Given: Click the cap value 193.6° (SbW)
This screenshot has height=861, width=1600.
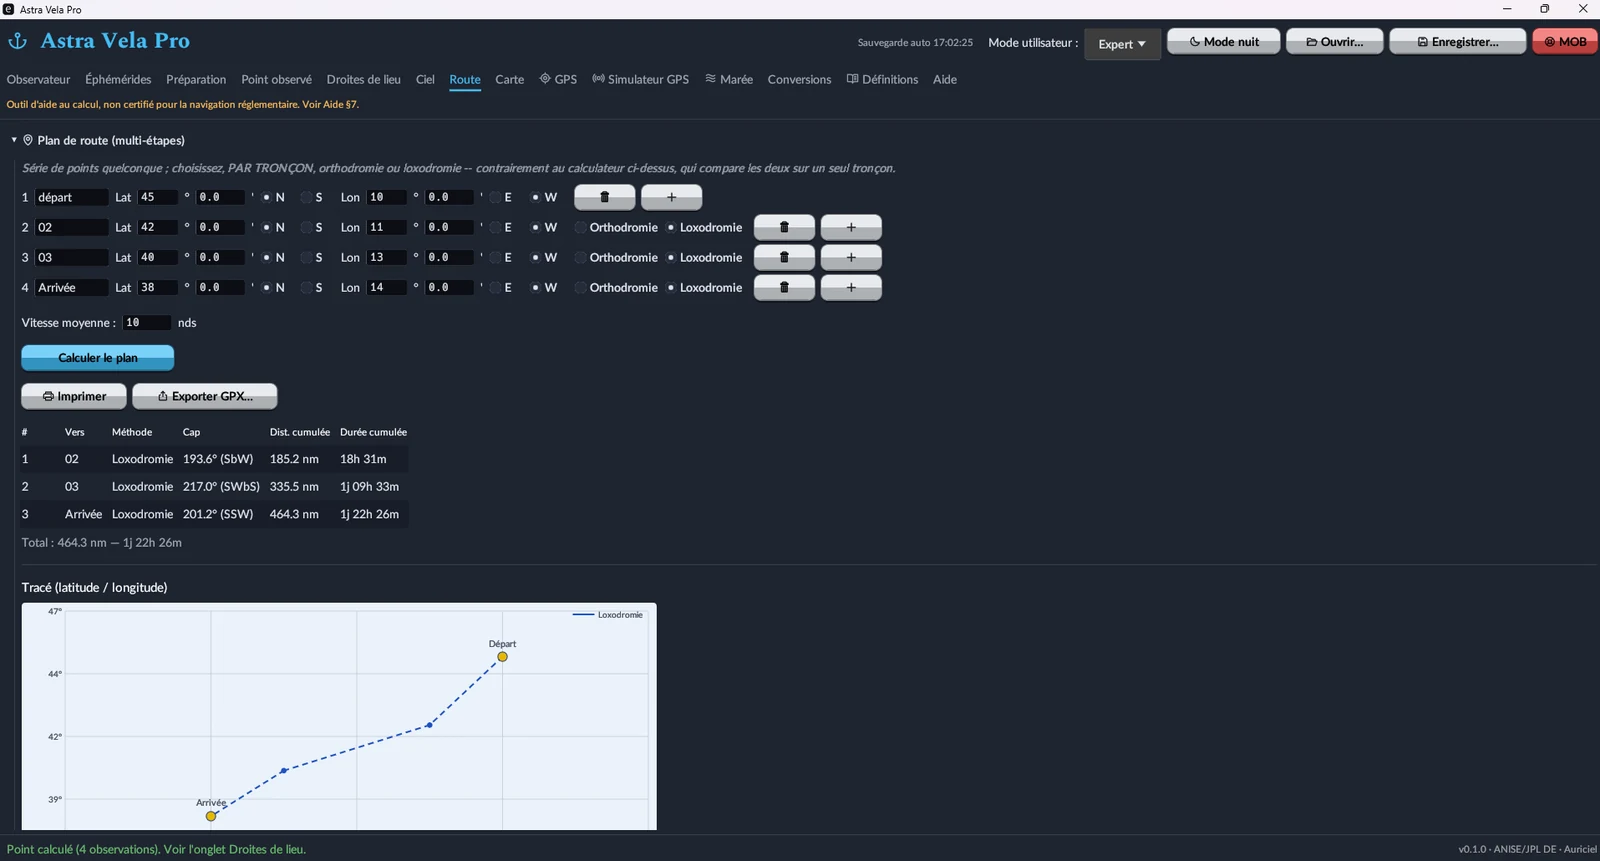Looking at the screenshot, I should [218, 459].
